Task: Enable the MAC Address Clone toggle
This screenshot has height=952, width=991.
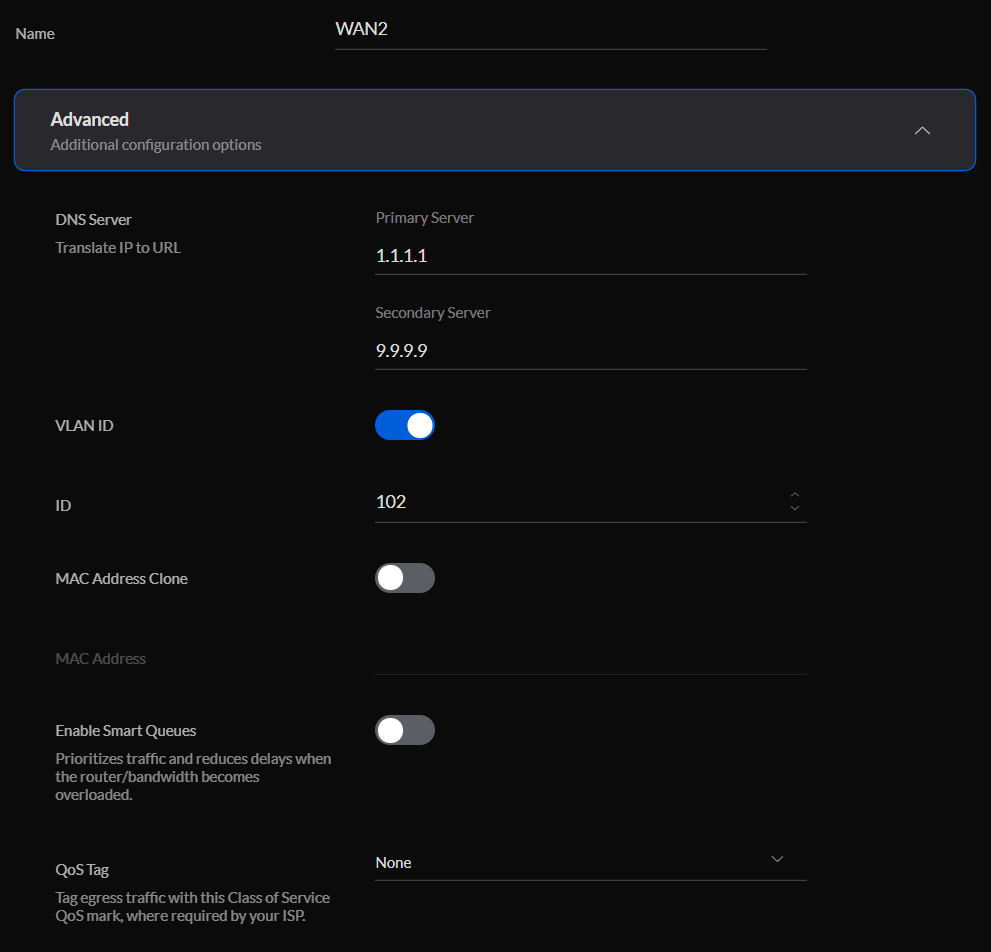Action: [405, 578]
